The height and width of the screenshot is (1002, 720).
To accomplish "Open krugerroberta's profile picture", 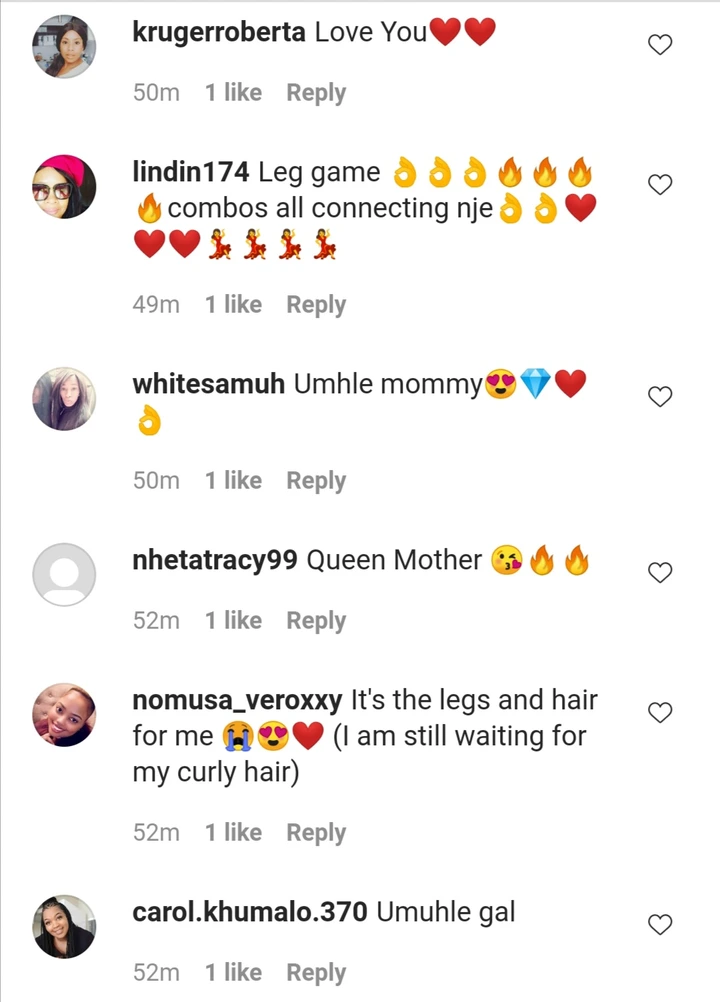I will 64,47.
